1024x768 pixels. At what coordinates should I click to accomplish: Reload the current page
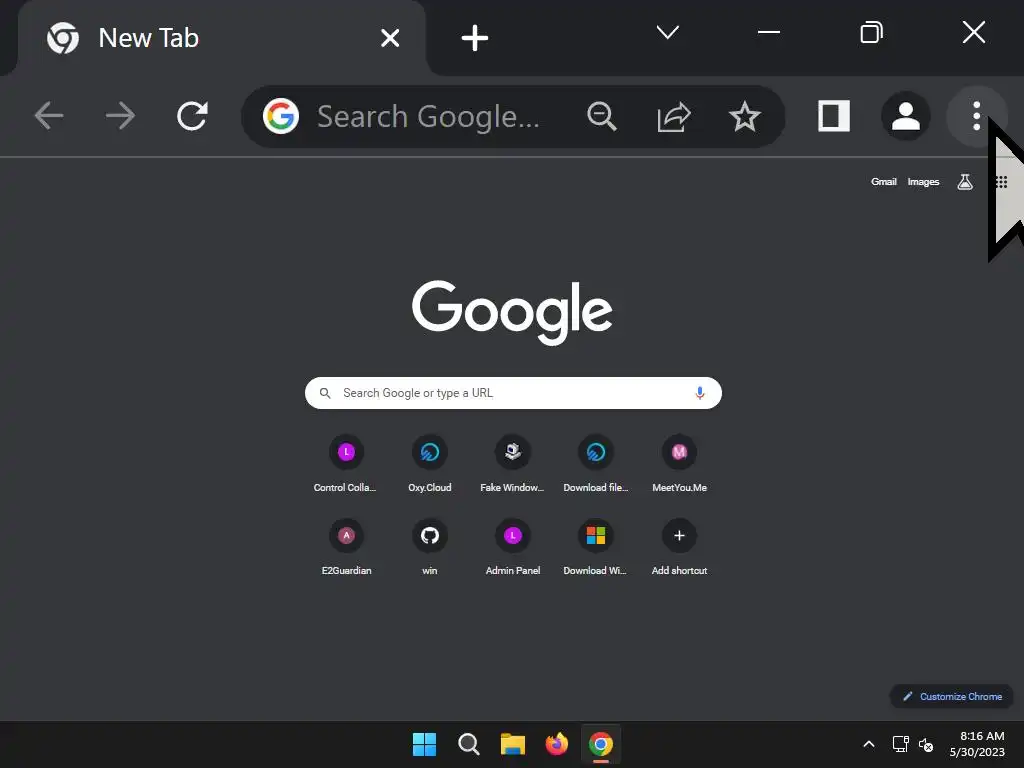[x=193, y=116]
